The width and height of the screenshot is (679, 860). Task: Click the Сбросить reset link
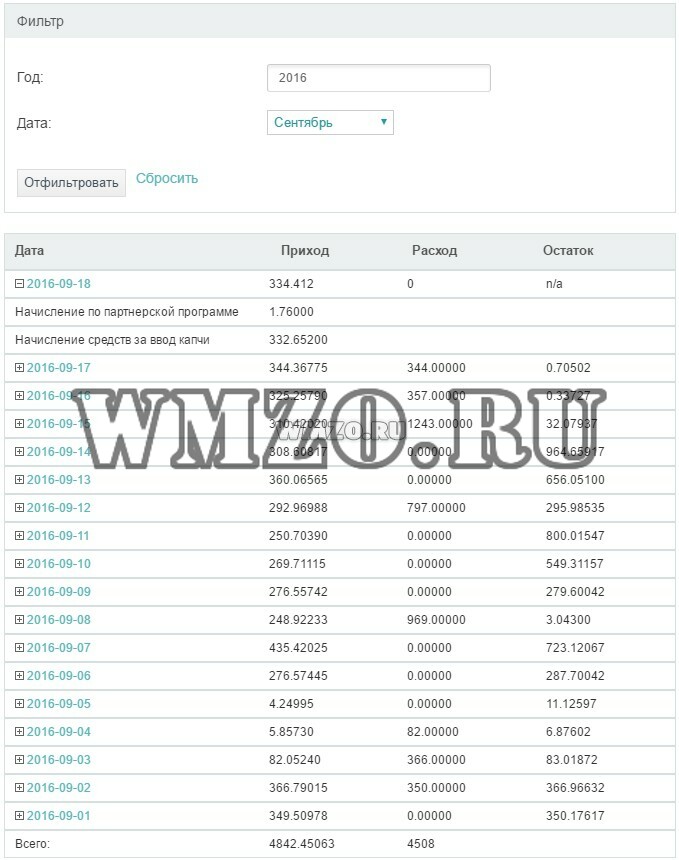point(167,179)
